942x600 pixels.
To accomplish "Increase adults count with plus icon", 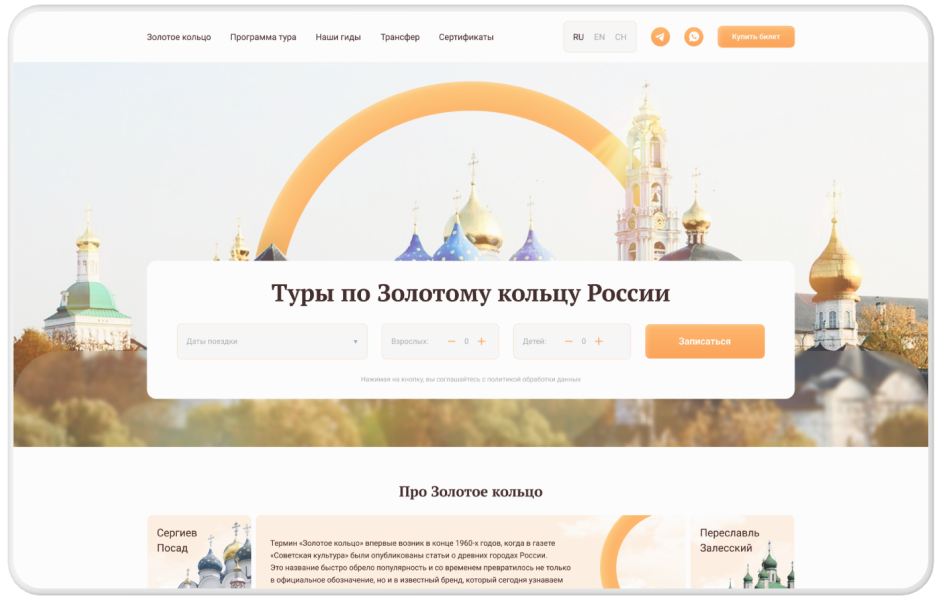I will (481, 341).
